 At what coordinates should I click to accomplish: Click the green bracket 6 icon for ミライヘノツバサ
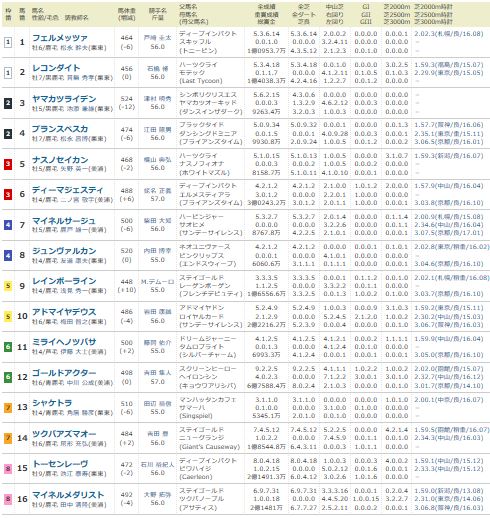[8, 347]
